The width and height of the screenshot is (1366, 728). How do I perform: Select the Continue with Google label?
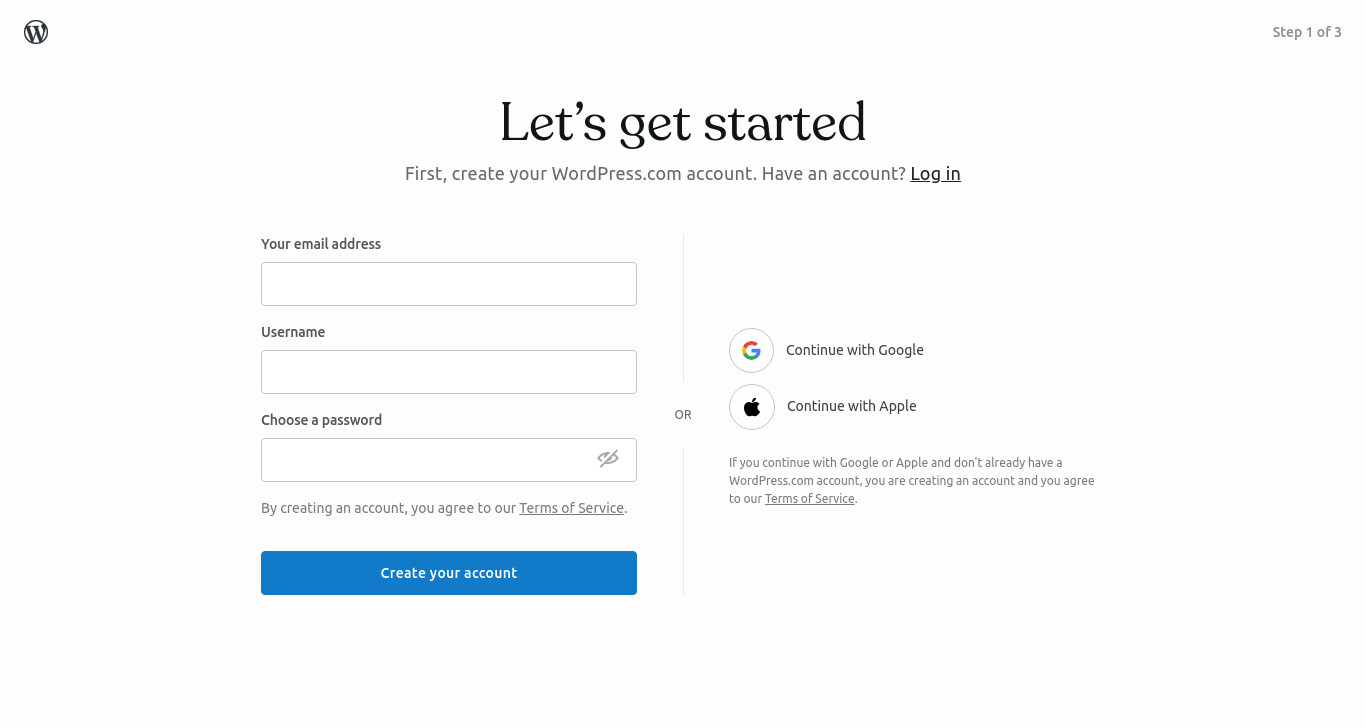pos(855,350)
